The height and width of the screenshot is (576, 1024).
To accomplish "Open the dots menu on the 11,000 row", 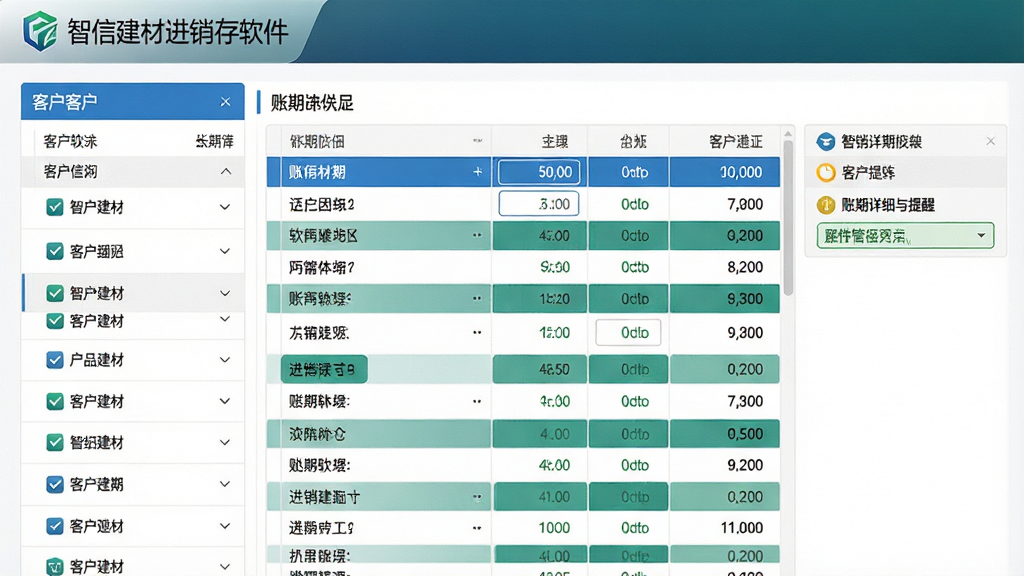I will click(477, 528).
